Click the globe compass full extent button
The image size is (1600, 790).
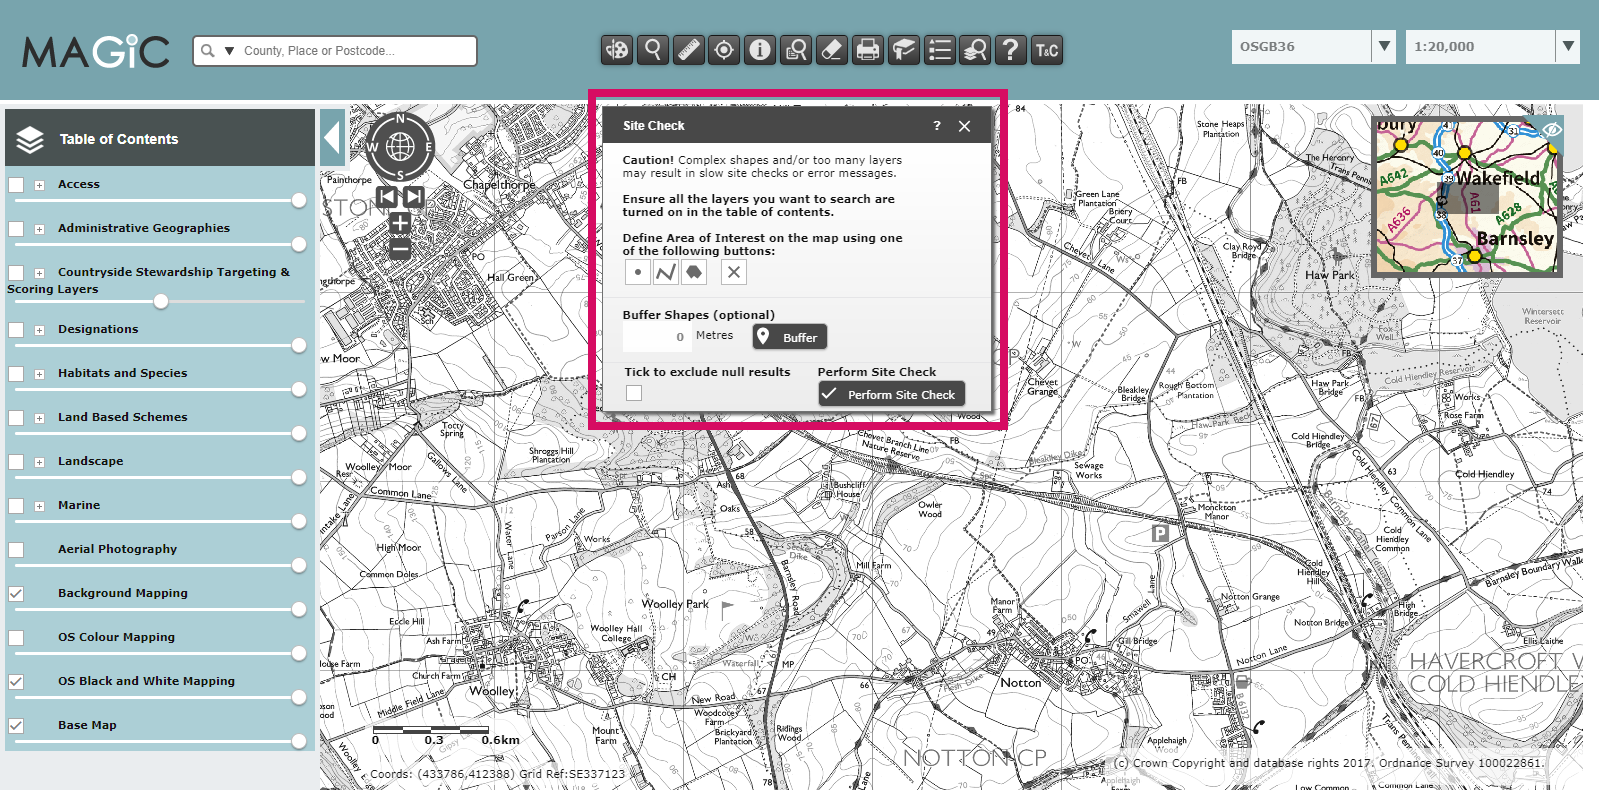click(x=400, y=147)
